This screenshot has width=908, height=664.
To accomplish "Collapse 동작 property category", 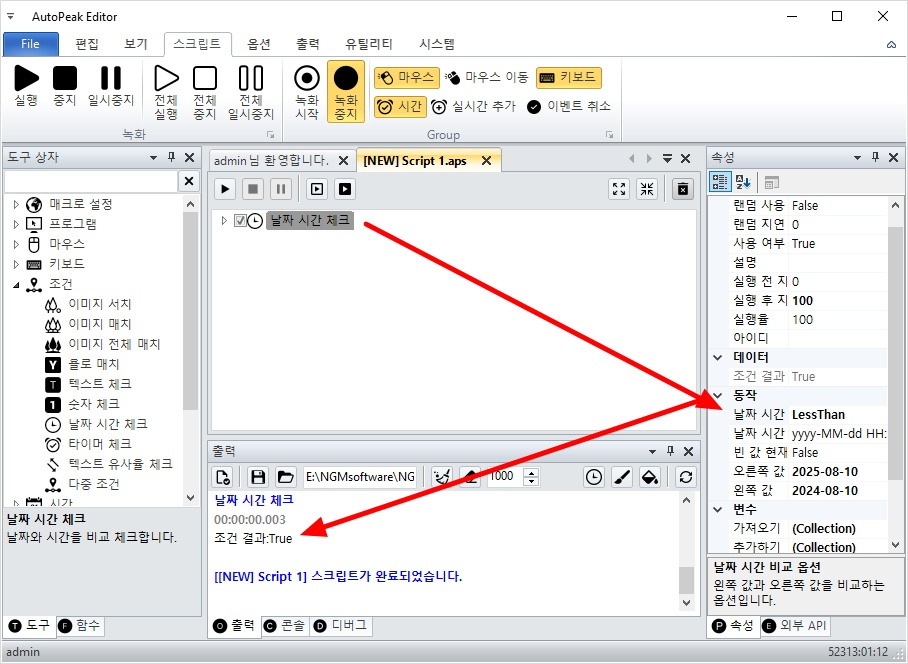I will click(x=718, y=395).
